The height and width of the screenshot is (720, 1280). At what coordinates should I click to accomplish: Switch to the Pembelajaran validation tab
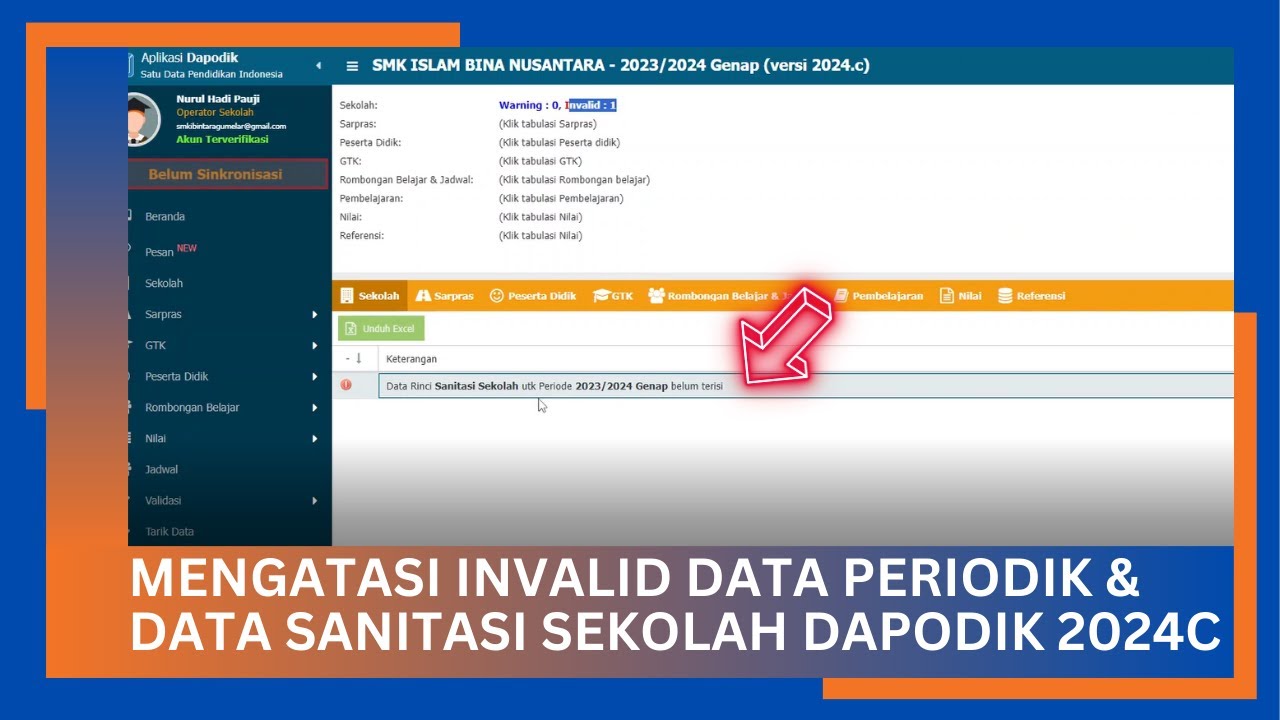[878, 295]
